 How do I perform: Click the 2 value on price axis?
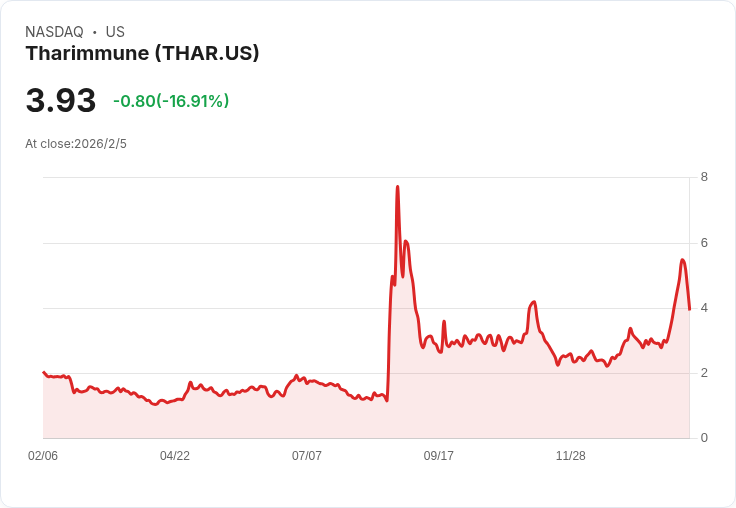pyautogui.click(x=704, y=373)
